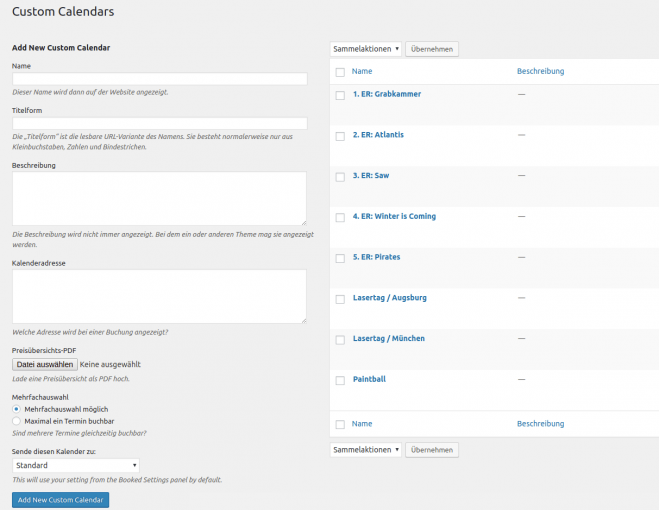Sort by Beschreibung column header
The image size is (659, 510).
[x=540, y=72]
